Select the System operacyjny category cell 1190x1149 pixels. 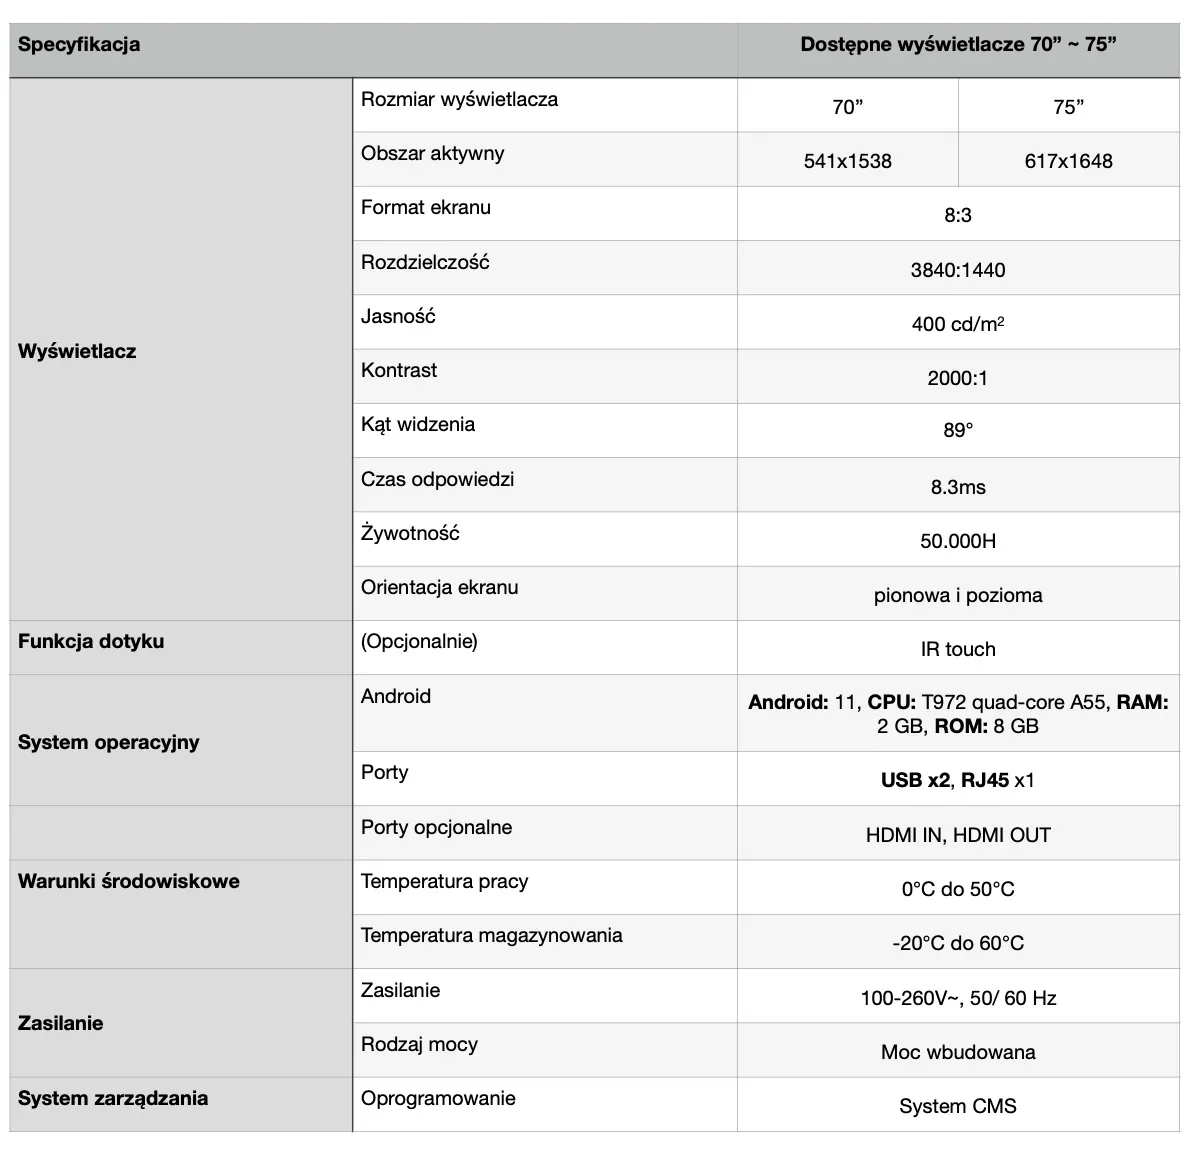109,742
